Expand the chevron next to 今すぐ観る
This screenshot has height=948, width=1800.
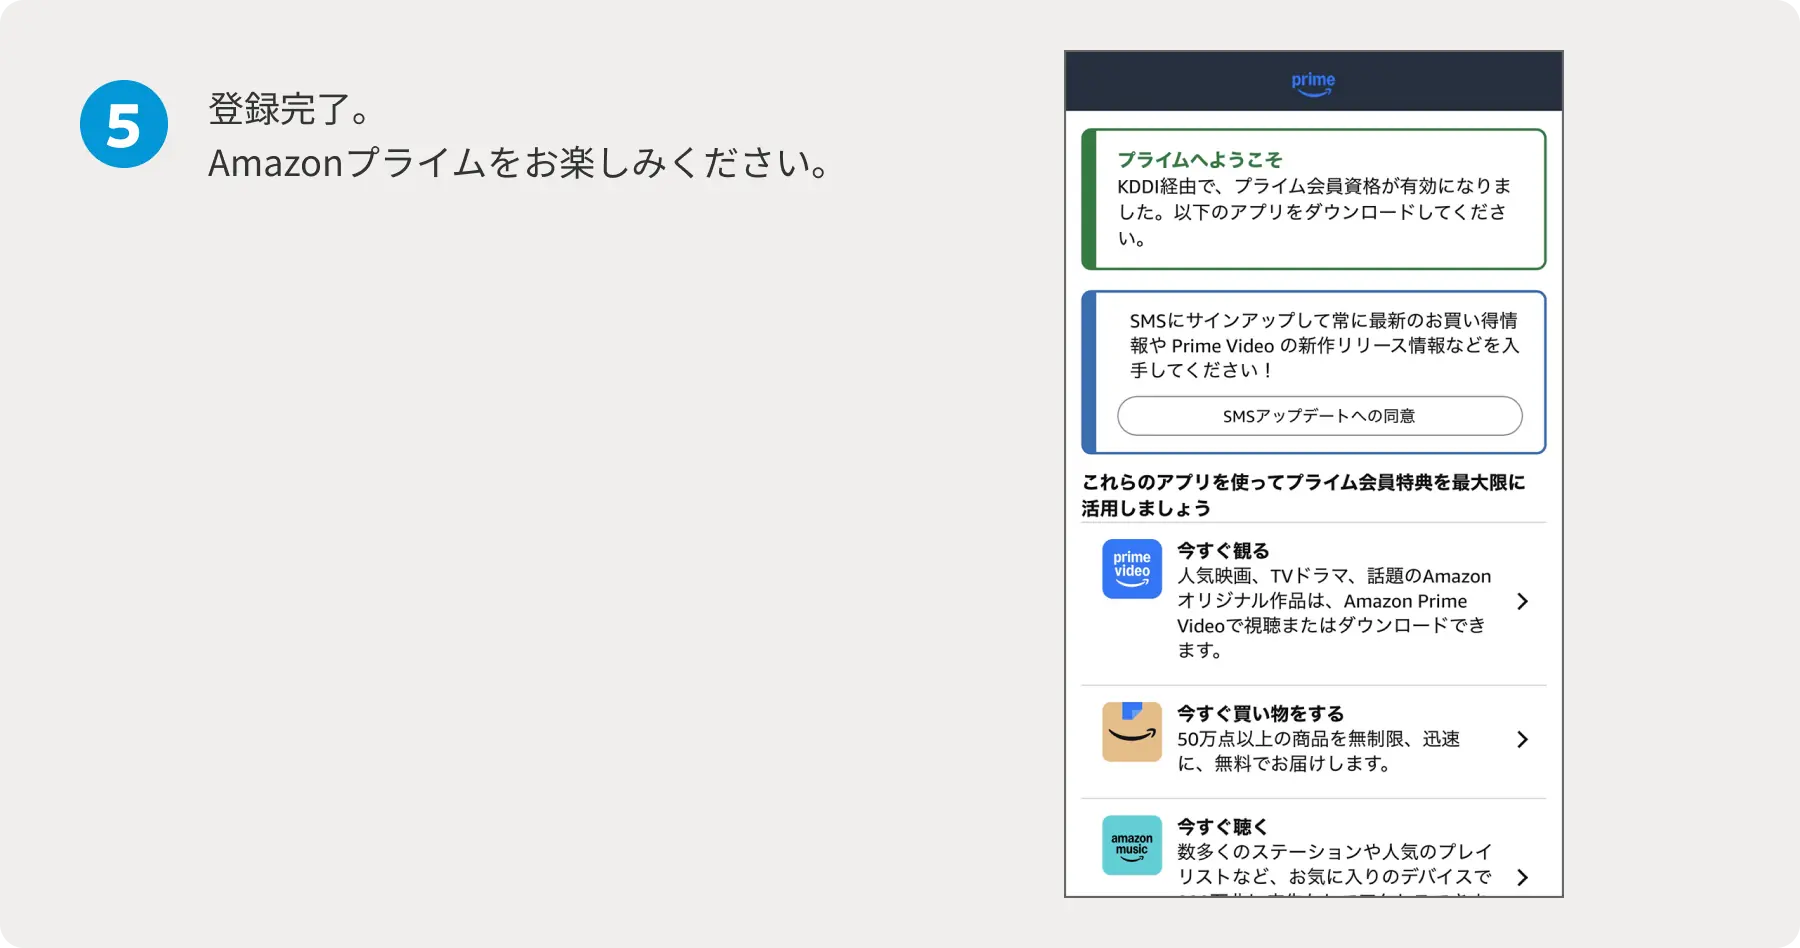tap(1522, 601)
